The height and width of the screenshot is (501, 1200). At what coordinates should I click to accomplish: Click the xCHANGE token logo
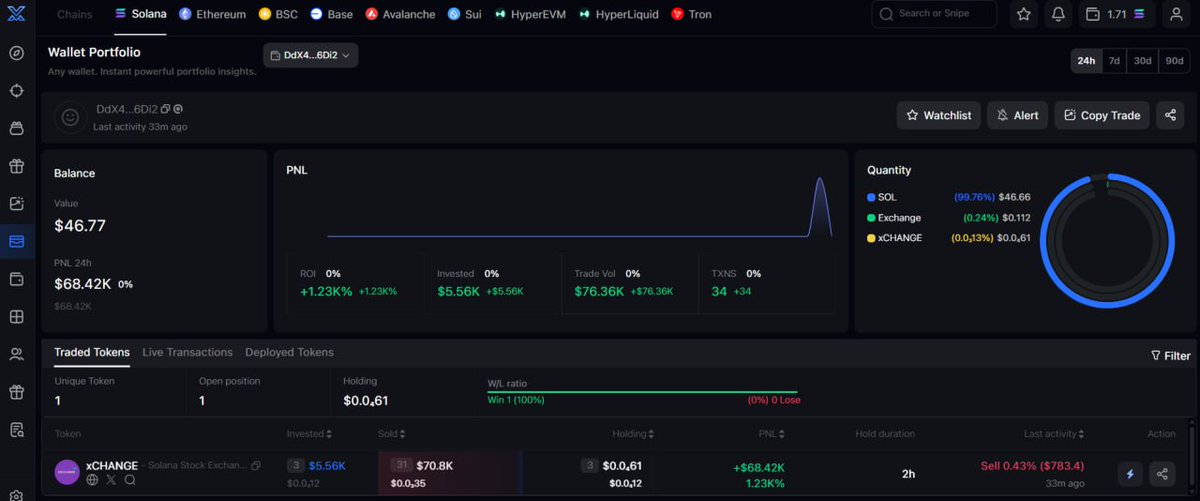pos(67,472)
